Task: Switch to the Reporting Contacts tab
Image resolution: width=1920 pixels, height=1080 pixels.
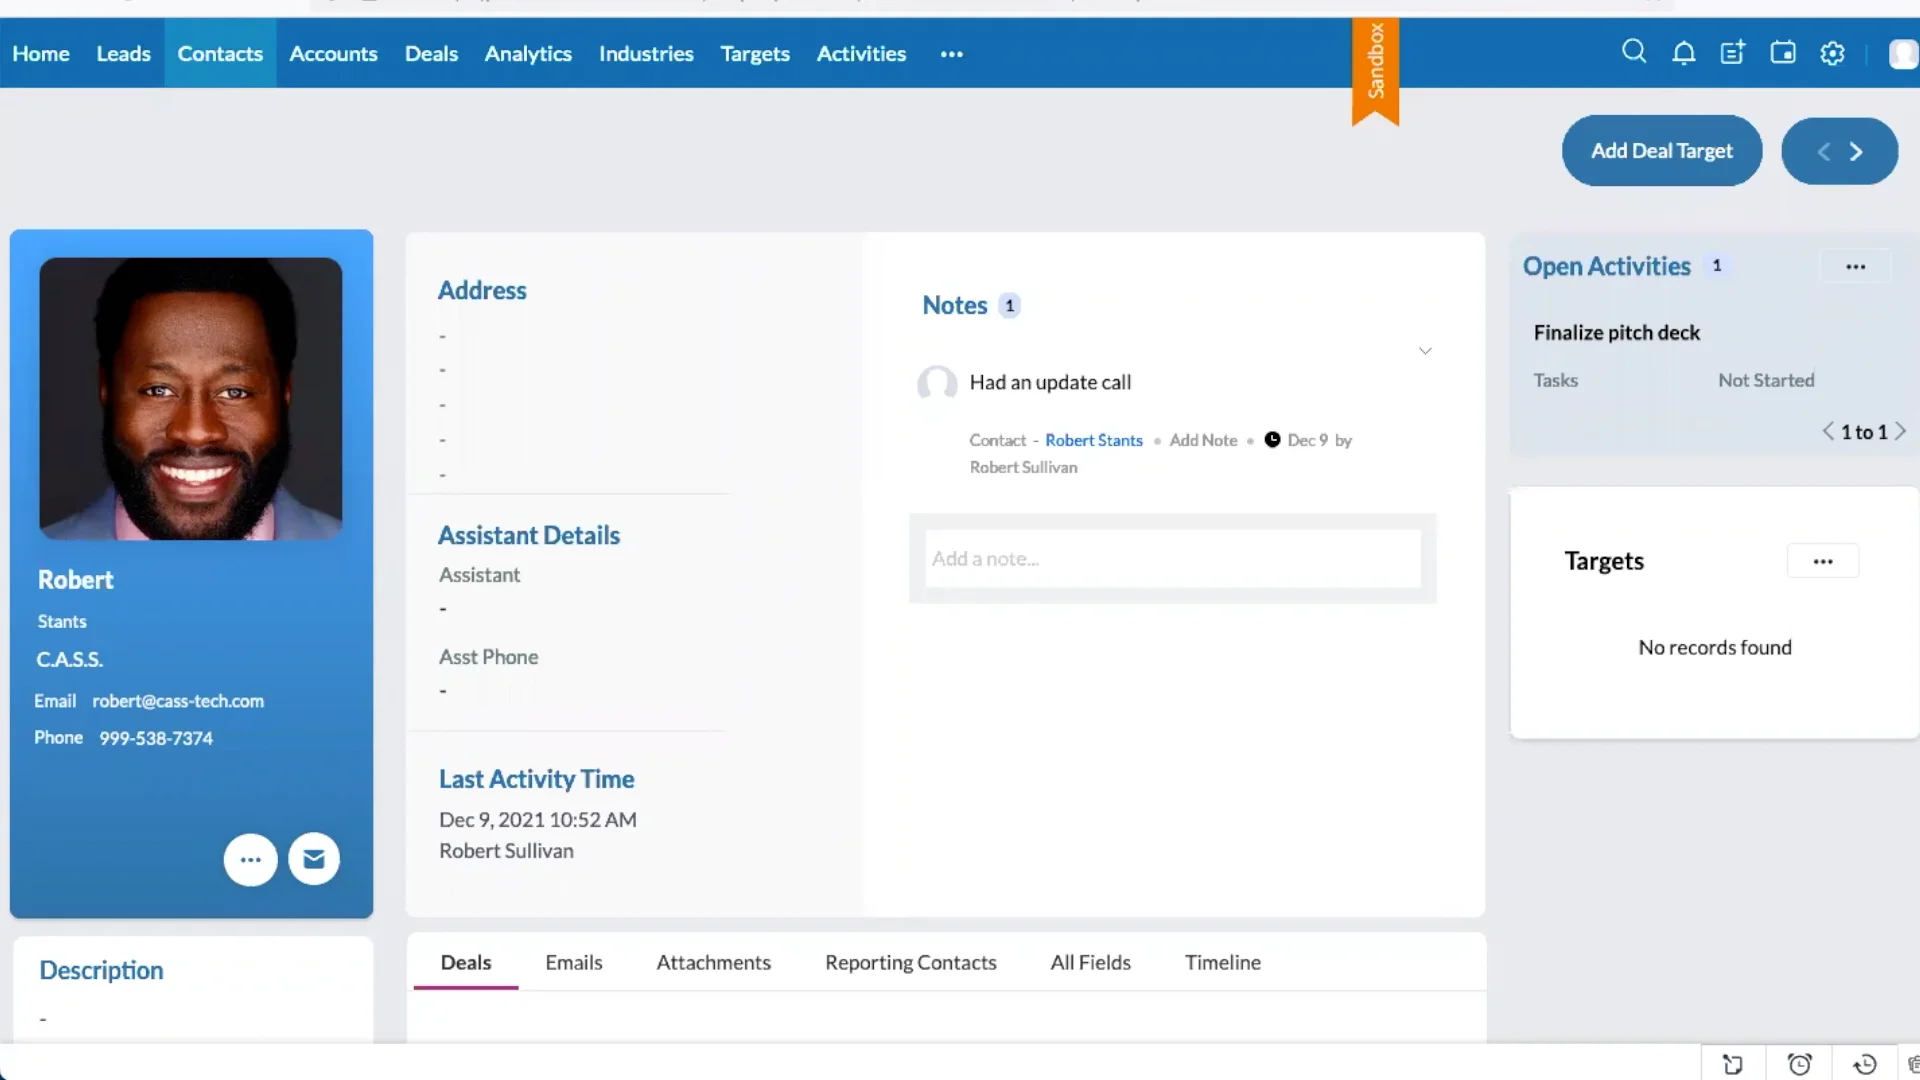Action: click(x=911, y=962)
